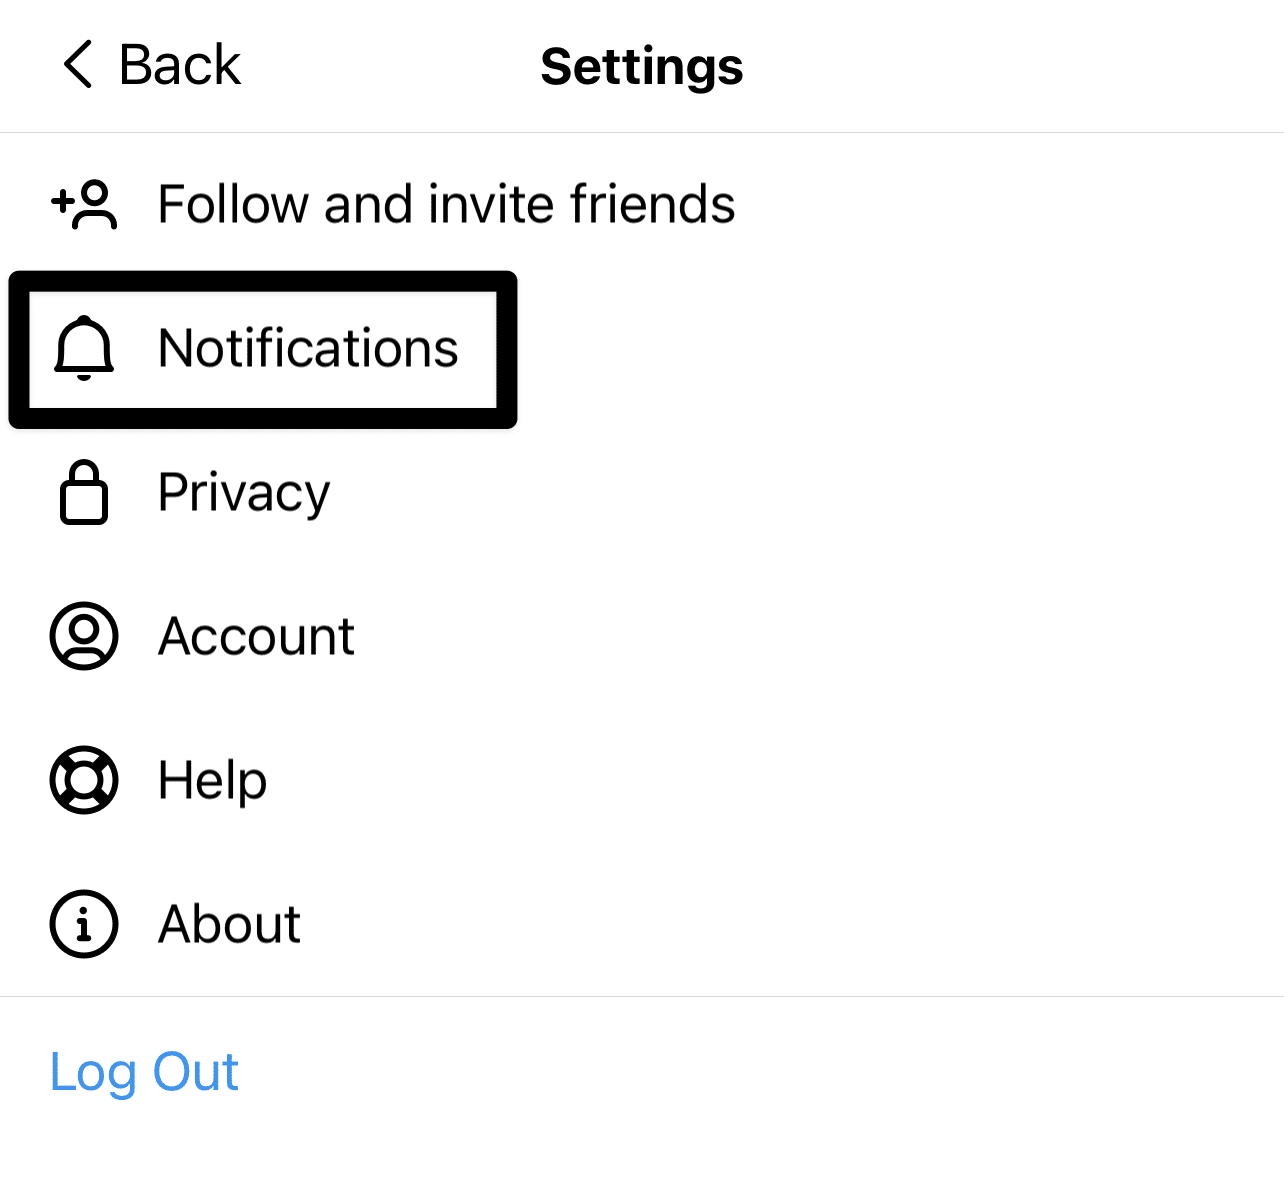The image size is (1284, 1188).
Task: Click the Notifications bell icon
Action: click(x=84, y=348)
